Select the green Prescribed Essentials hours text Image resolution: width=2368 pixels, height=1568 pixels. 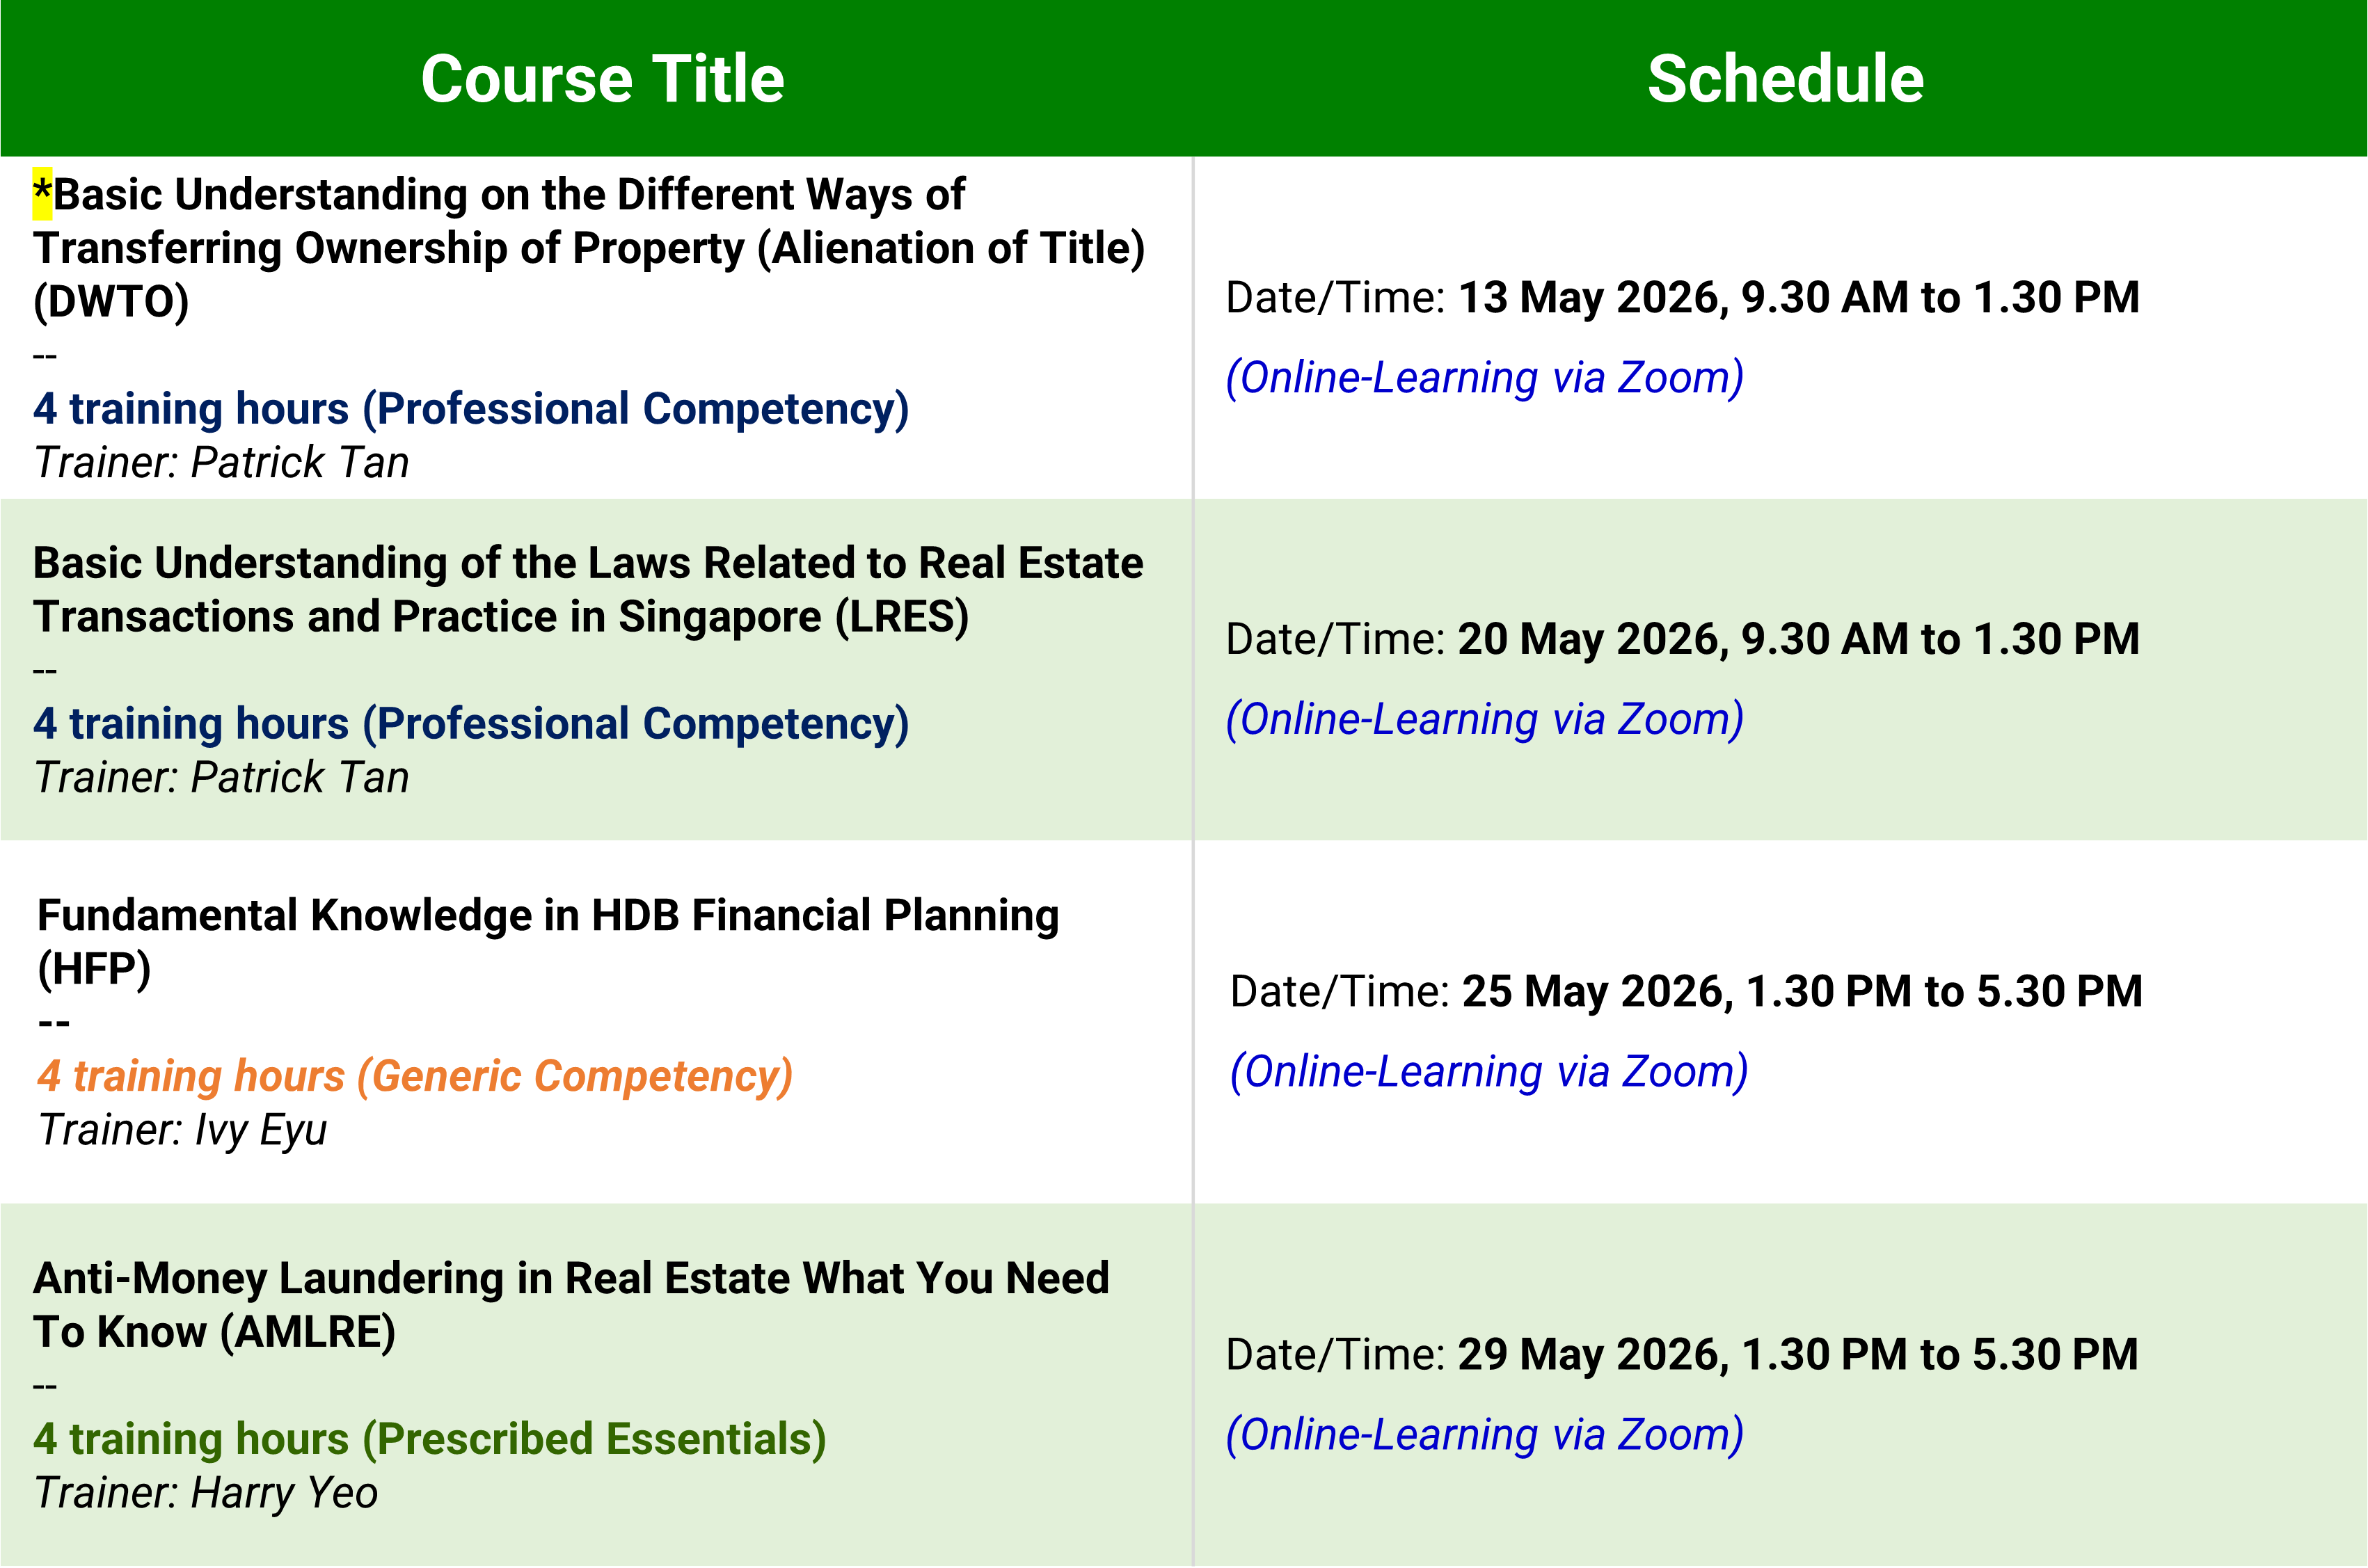click(x=429, y=1440)
